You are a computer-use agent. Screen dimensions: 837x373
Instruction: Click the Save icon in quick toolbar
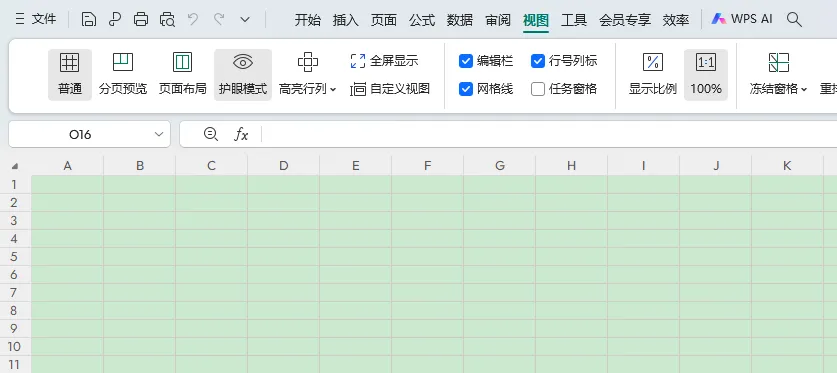[89, 20]
